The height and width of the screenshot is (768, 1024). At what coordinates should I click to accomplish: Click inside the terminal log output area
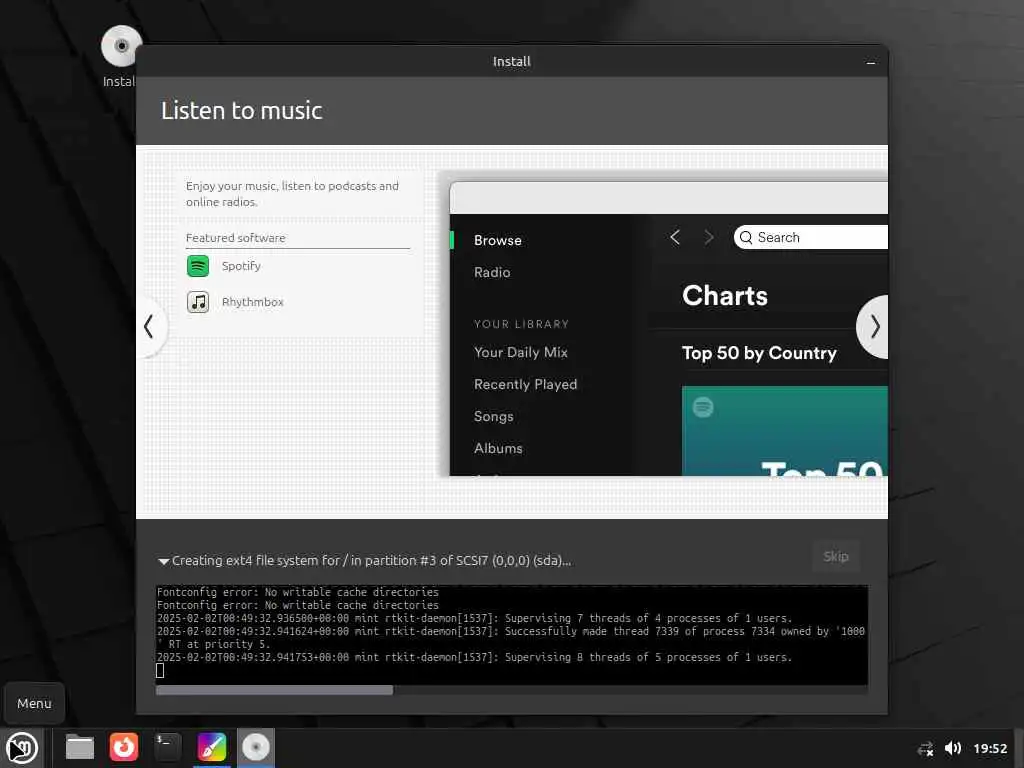click(512, 635)
